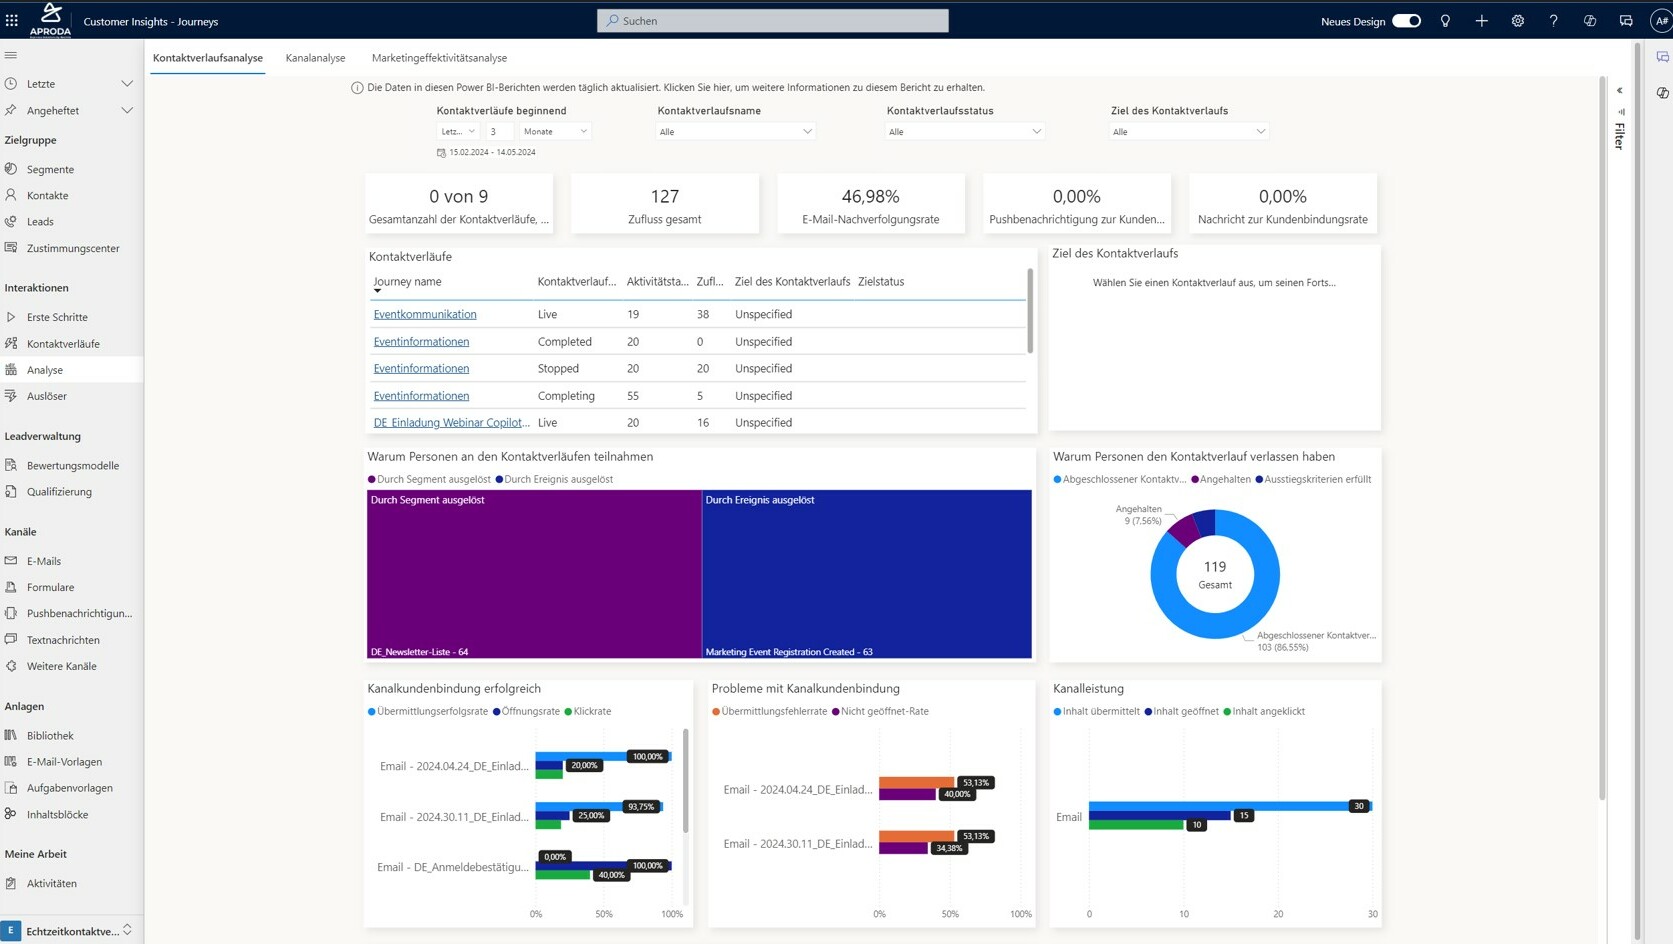
Task: Open the Eventkommunikation journey link
Action: coord(425,314)
